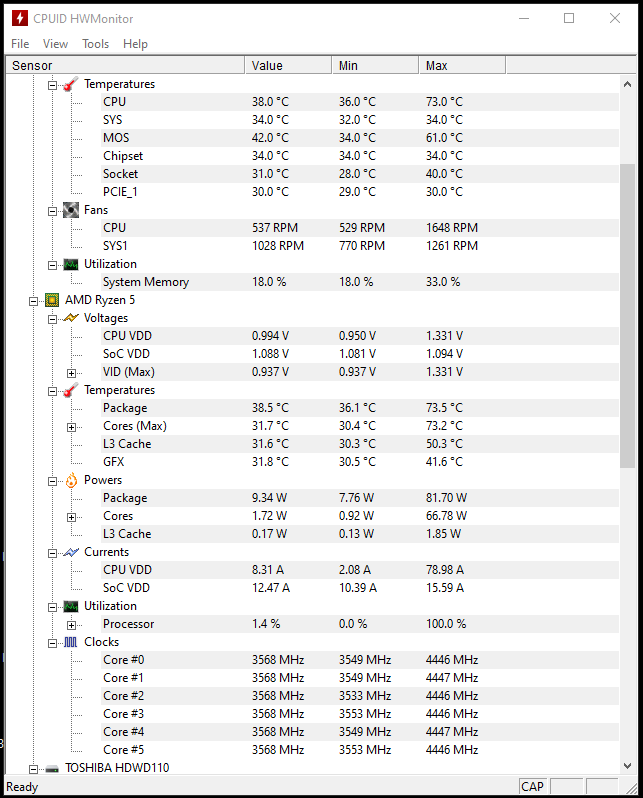
Task: Click the thermometer icon beside Ryzen 5 Temperatures
Action: 71,390
